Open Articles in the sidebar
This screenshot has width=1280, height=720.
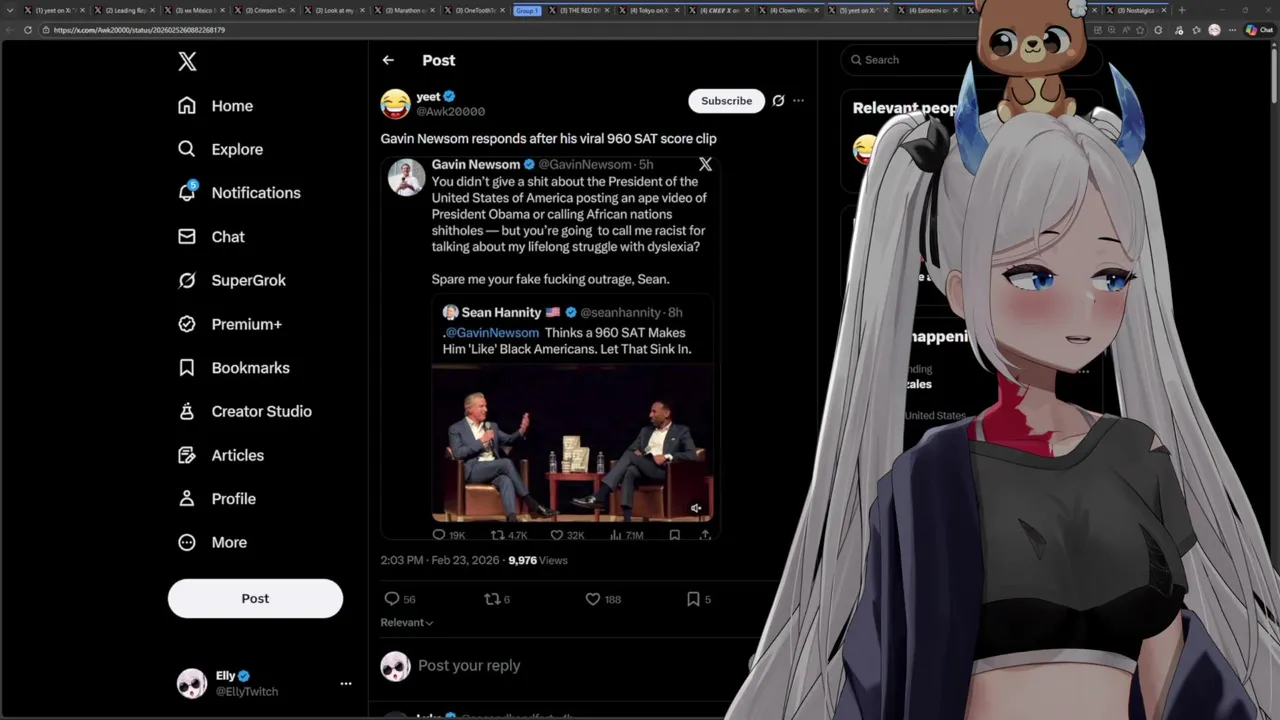coord(220,455)
